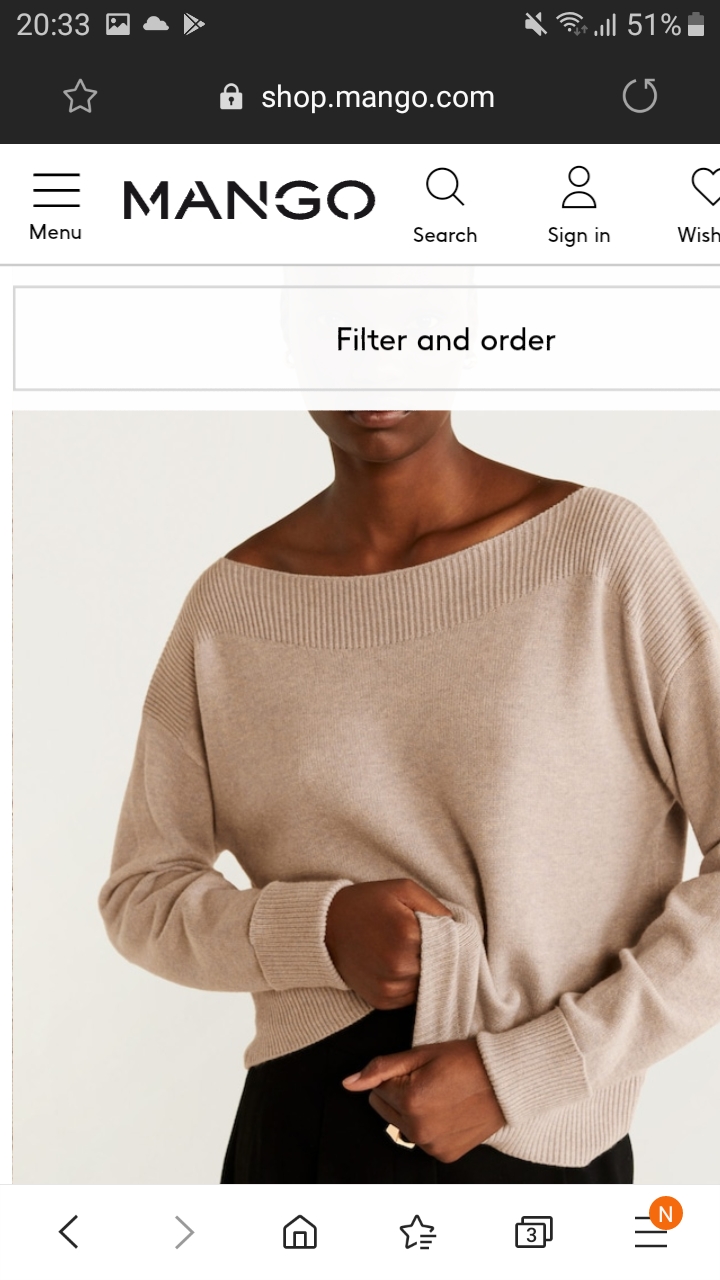
Task: Reload the page with refresh icon
Action: (x=640, y=96)
